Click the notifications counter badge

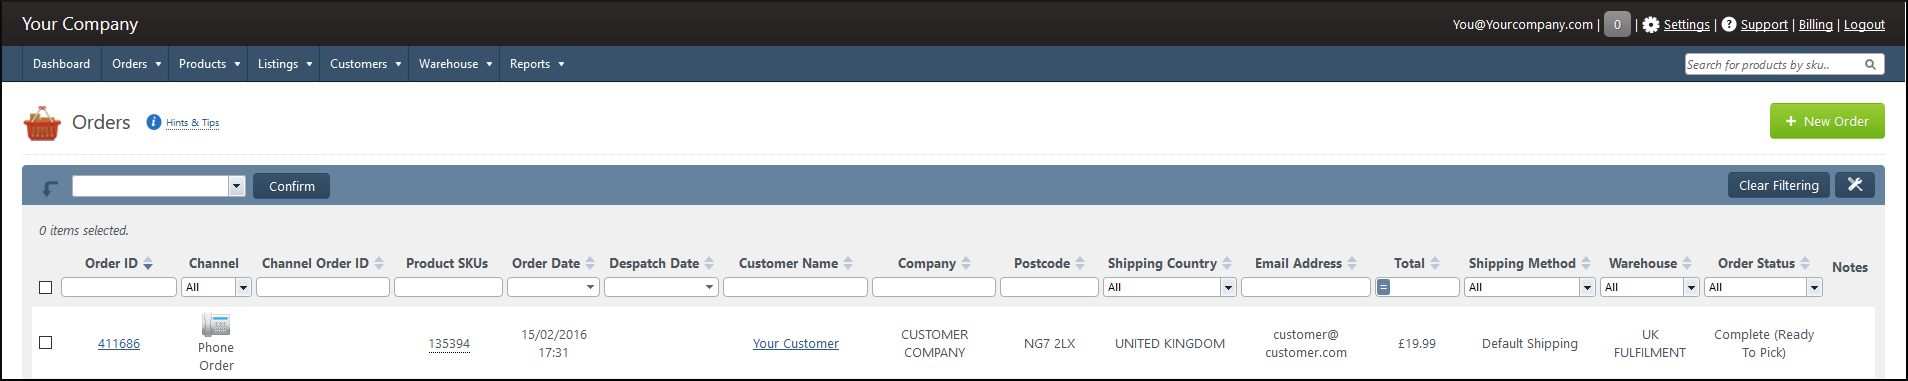click(1617, 25)
